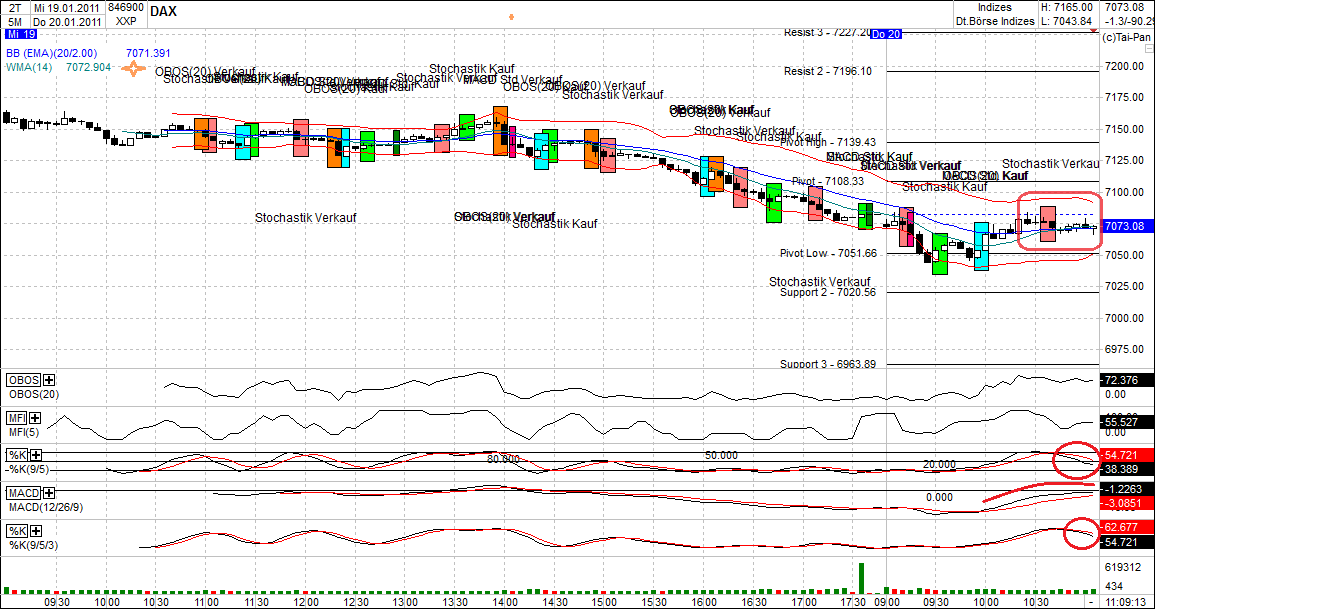The height and width of the screenshot is (609, 1323).
Task: Click the Mi 19 day marker
Action: click(19, 34)
